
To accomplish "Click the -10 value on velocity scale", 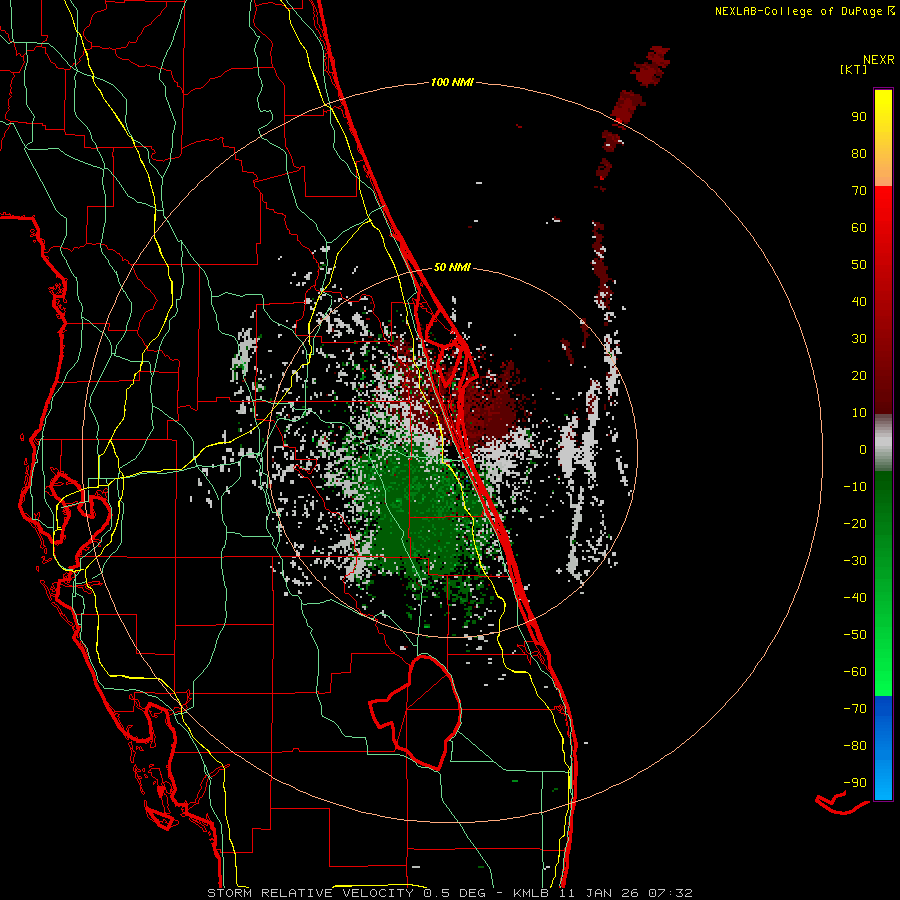I will tap(855, 487).
